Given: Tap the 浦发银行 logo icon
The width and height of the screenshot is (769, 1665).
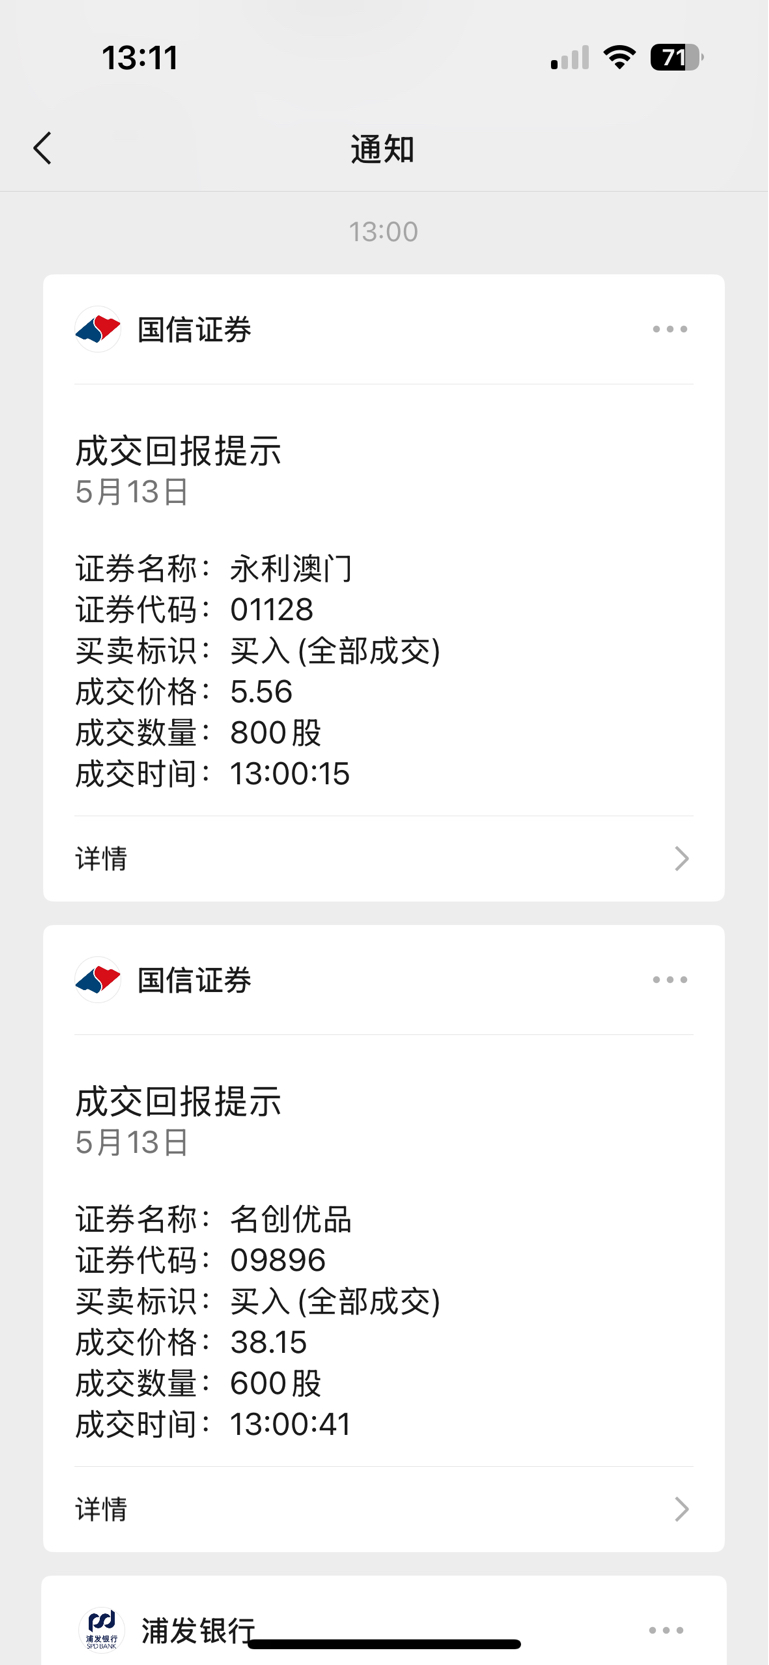Looking at the screenshot, I should [x=101, y=1630].
